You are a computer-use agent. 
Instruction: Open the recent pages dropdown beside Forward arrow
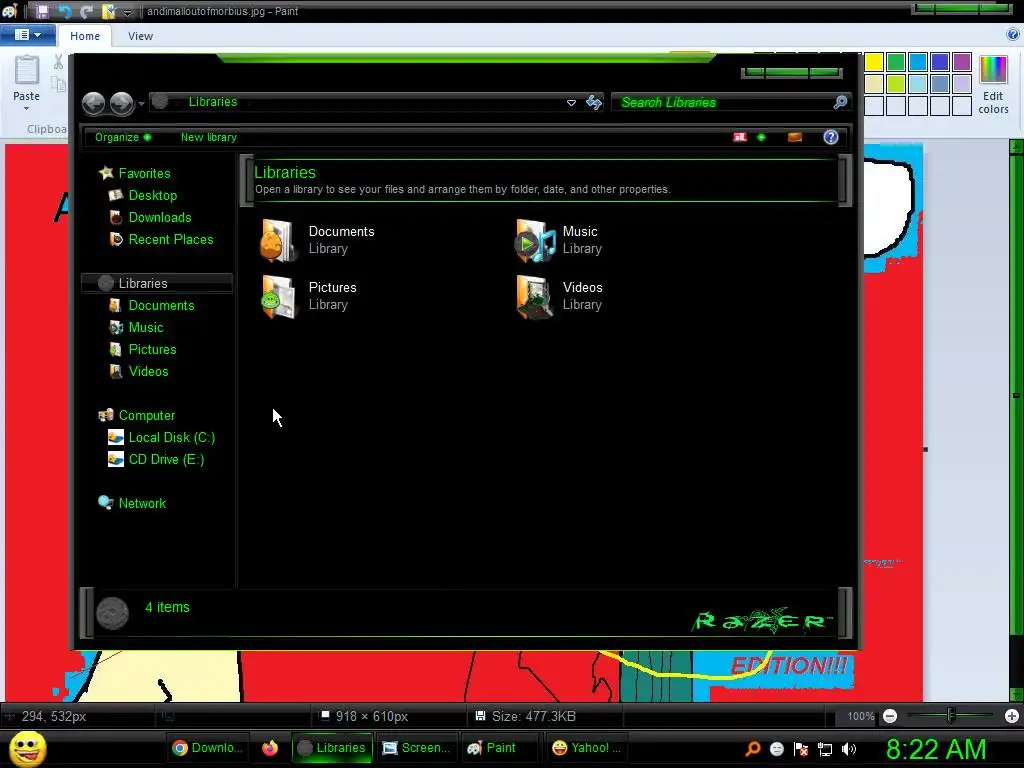(x=141, y=103)
